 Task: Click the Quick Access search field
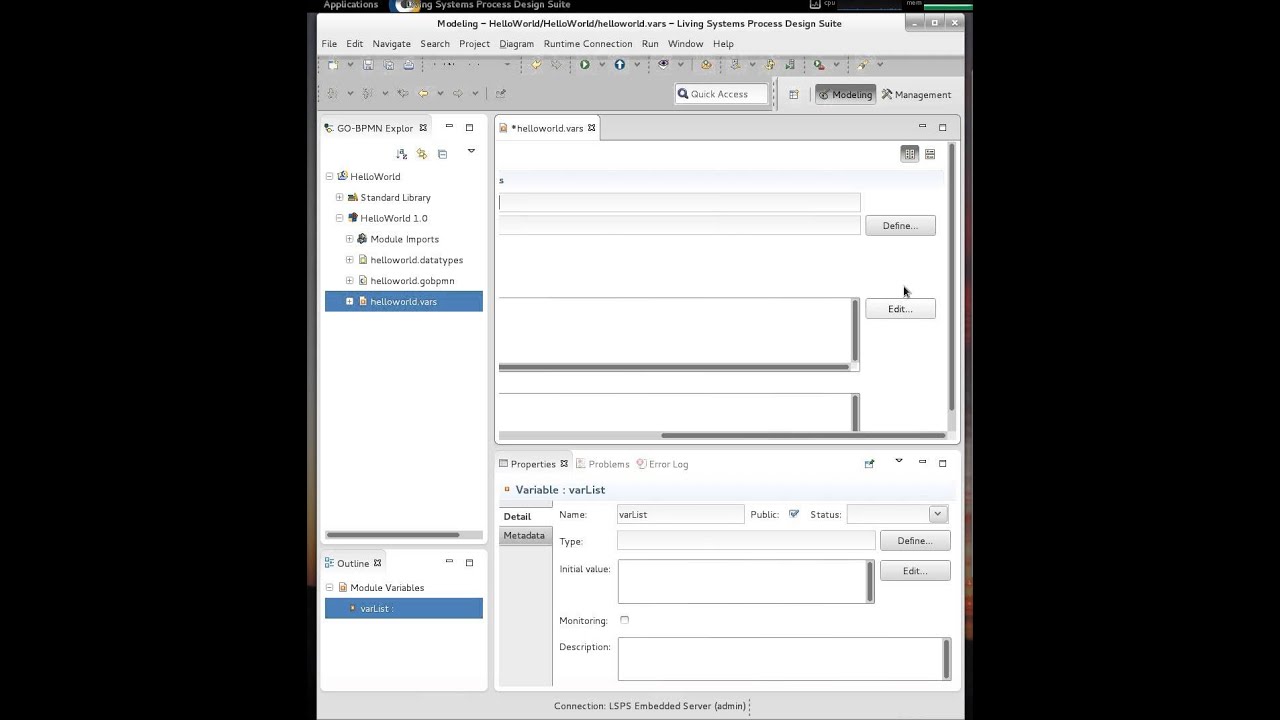pyautogui.click(x=721, y=94)
